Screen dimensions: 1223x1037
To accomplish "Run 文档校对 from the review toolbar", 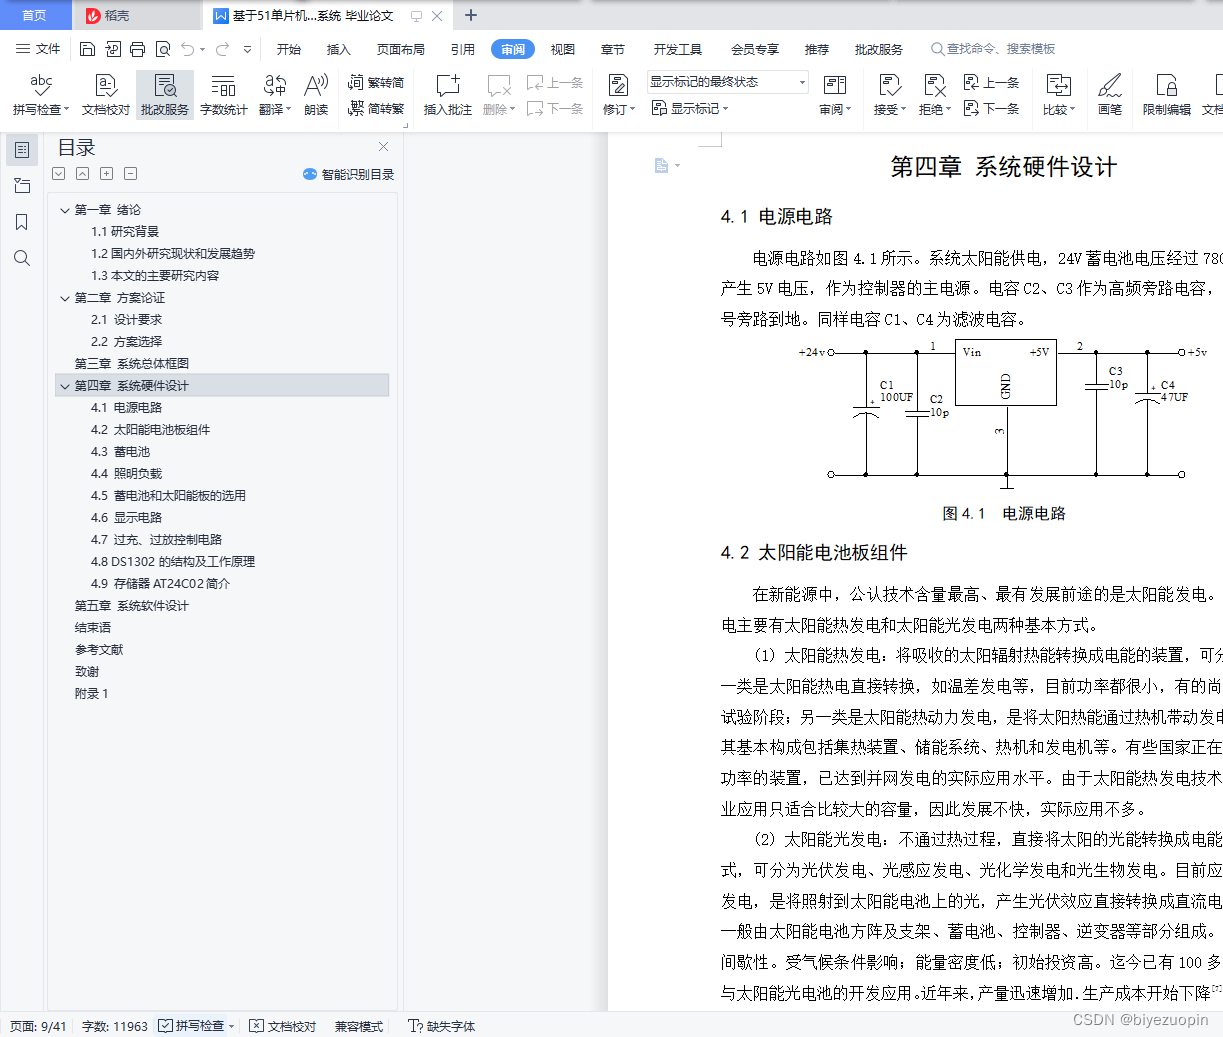I will [104, 95].
